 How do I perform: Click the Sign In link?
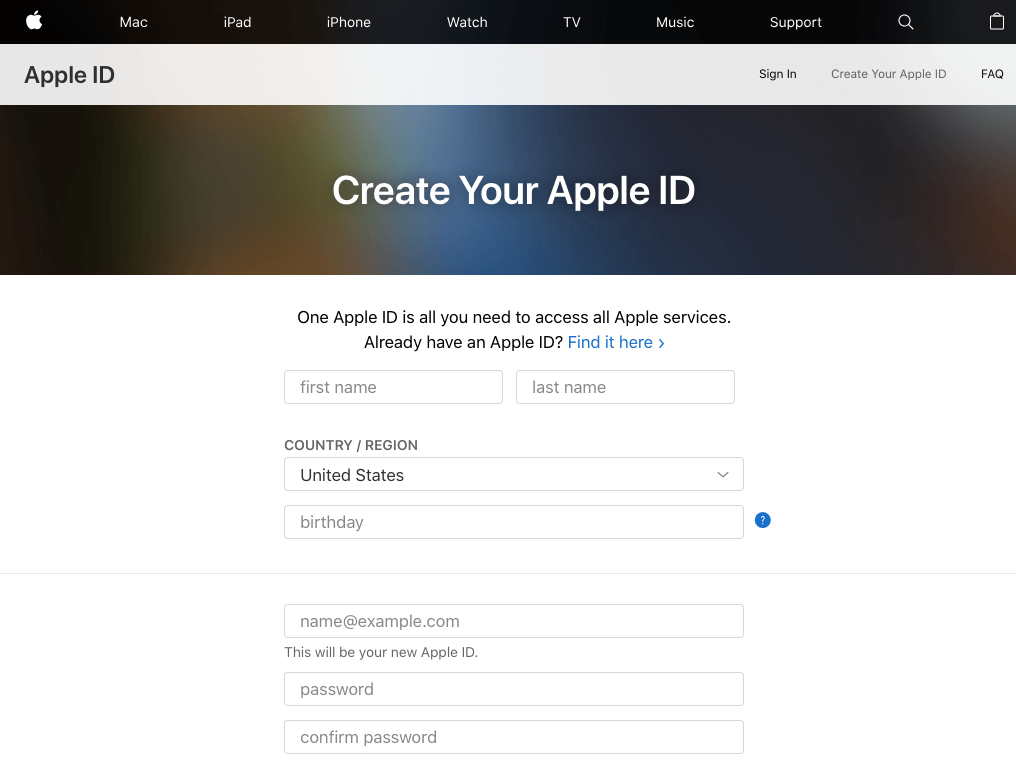[778, 74]
